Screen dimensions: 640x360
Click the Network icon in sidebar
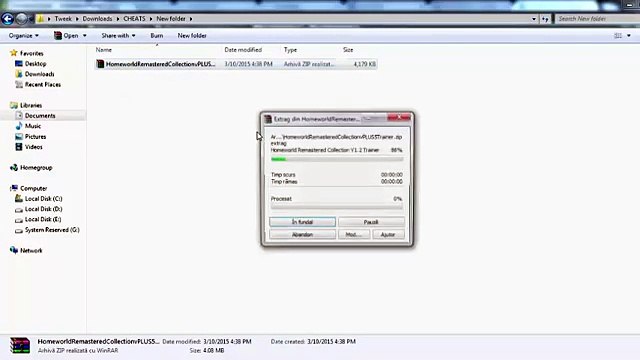[x=14, y=250]
